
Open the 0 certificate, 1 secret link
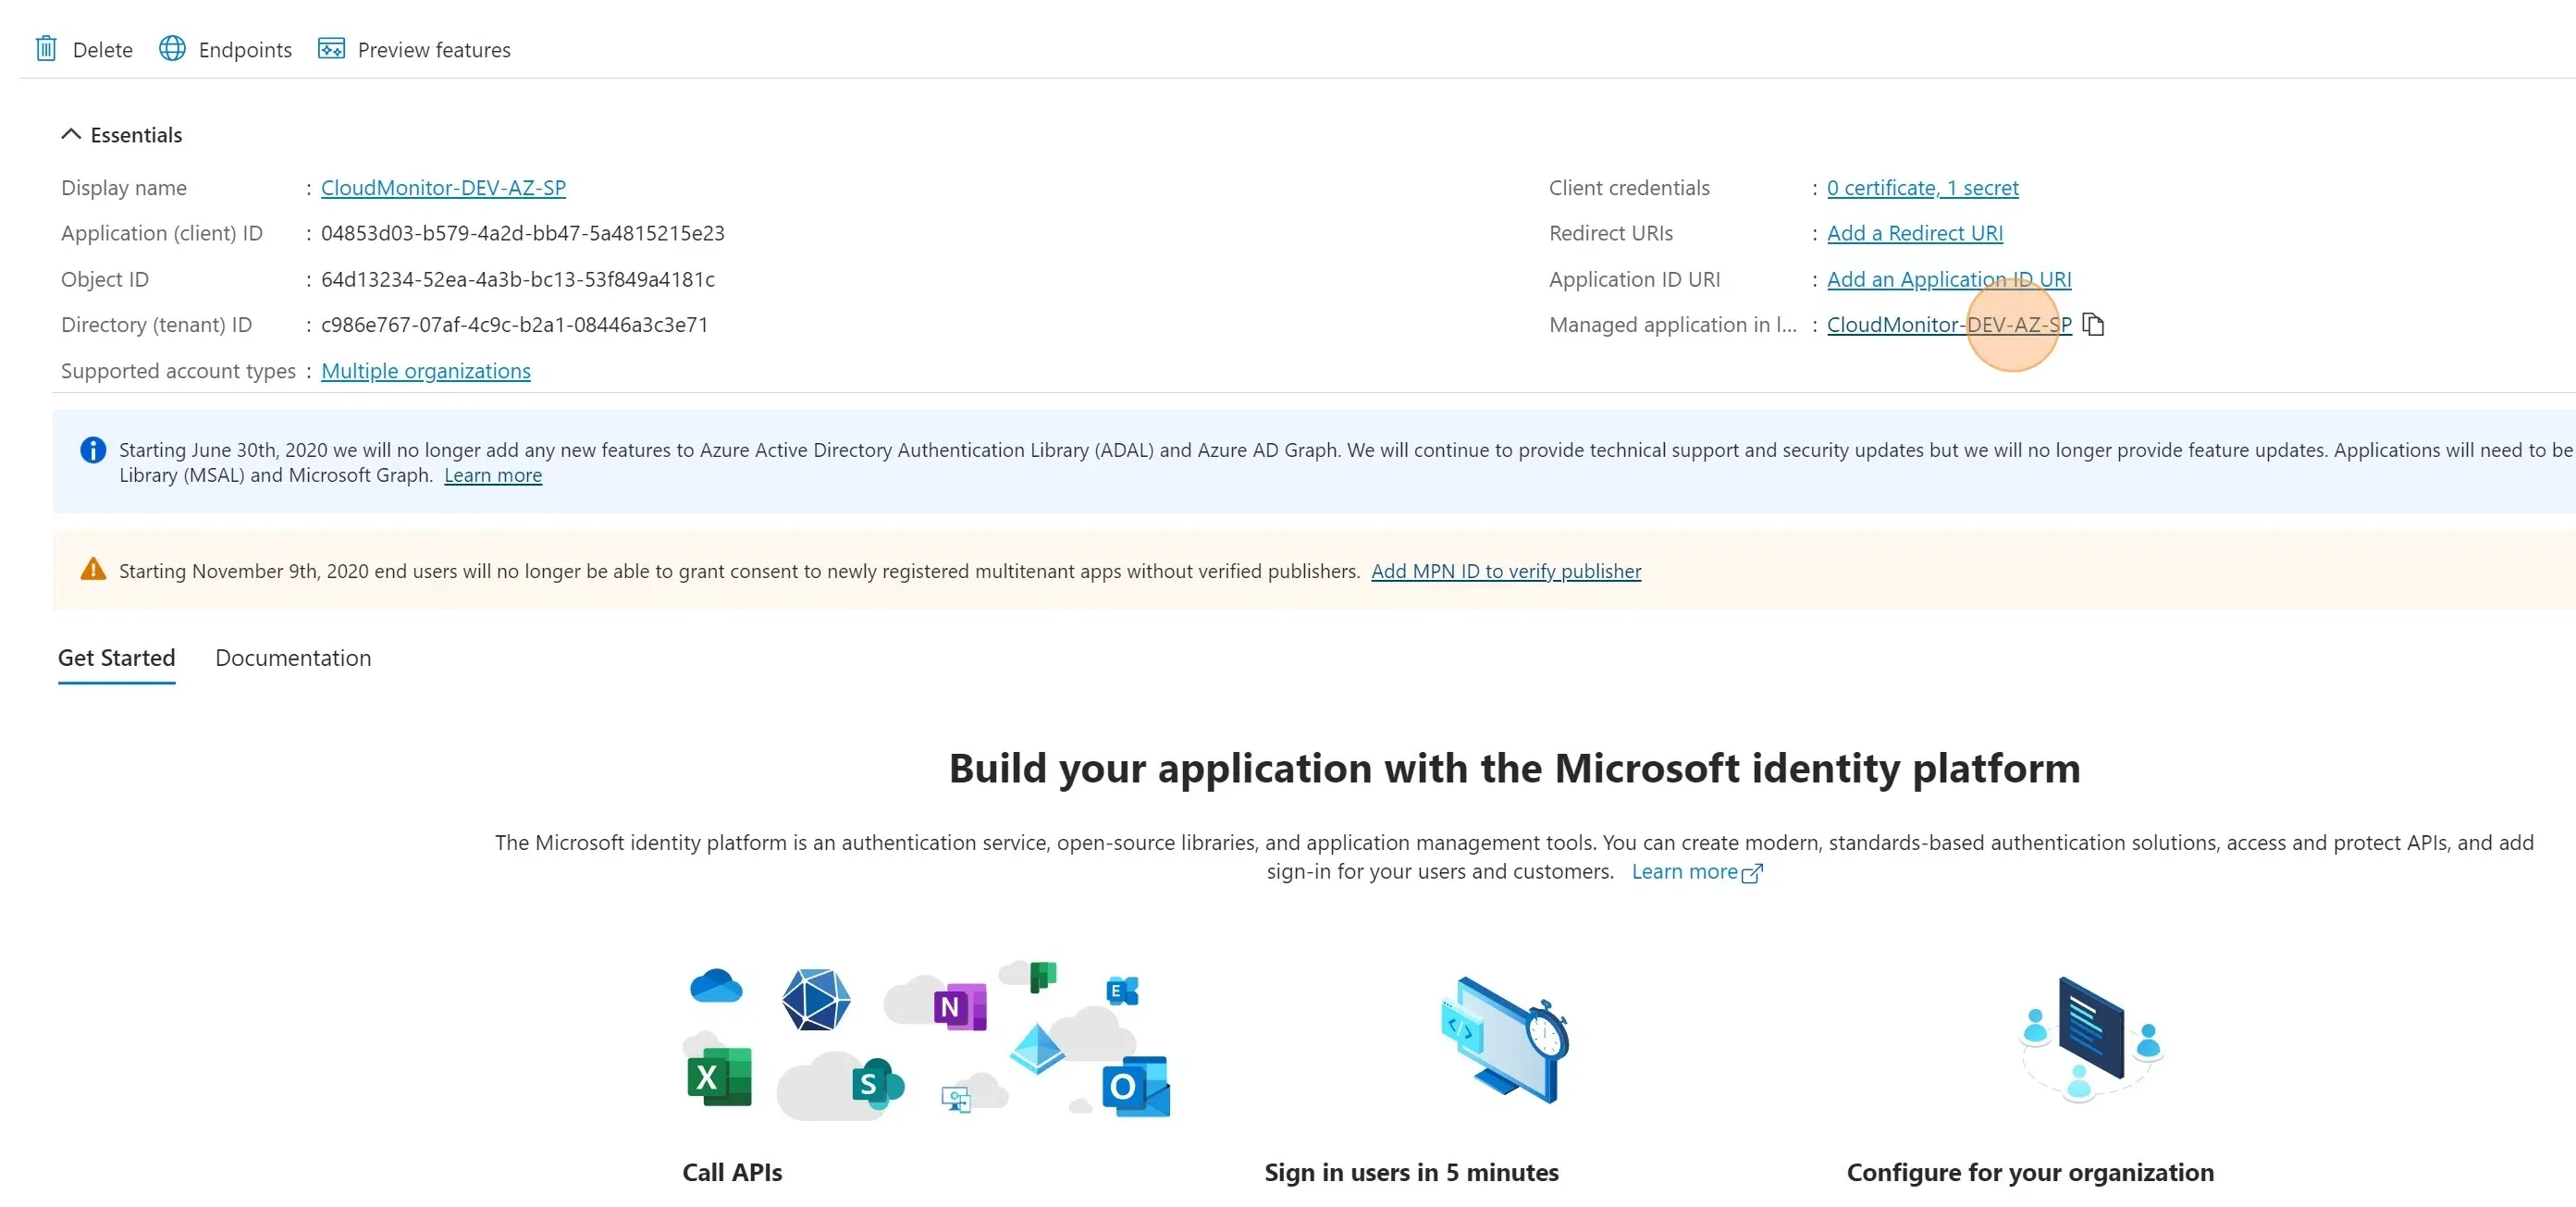point(1923,188)
